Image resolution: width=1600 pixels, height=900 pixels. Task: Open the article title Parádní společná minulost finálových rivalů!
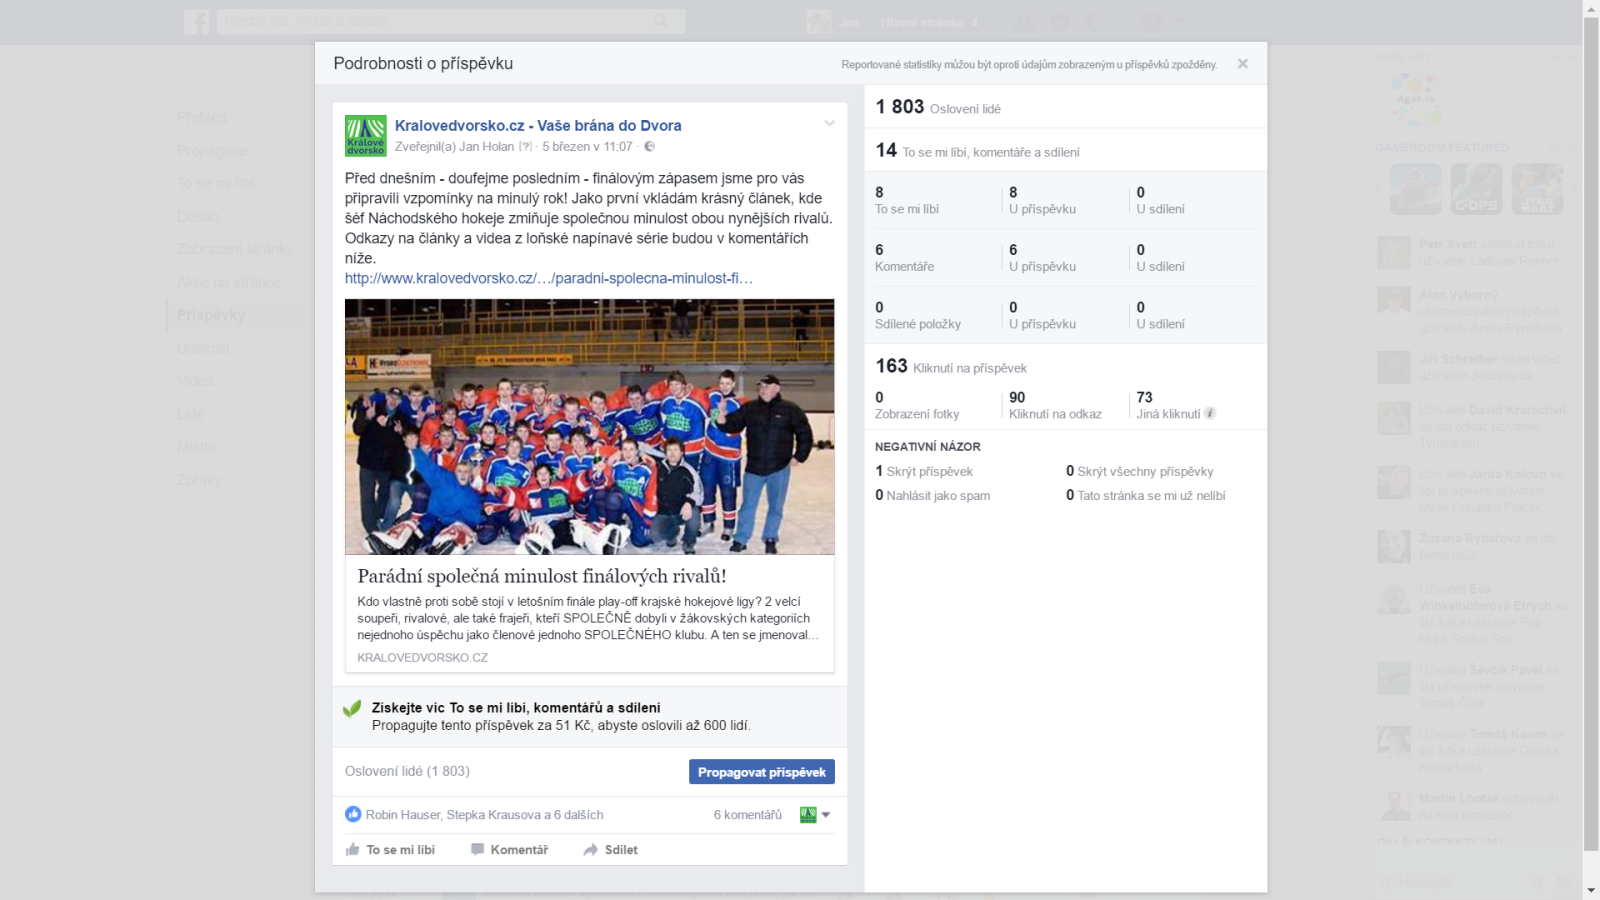542,576
